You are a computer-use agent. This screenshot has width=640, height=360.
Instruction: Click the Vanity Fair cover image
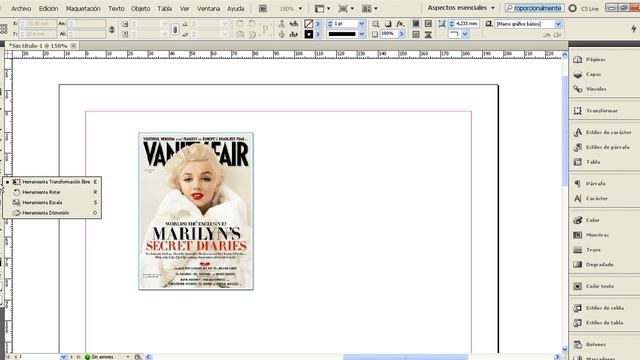[196, 211]
